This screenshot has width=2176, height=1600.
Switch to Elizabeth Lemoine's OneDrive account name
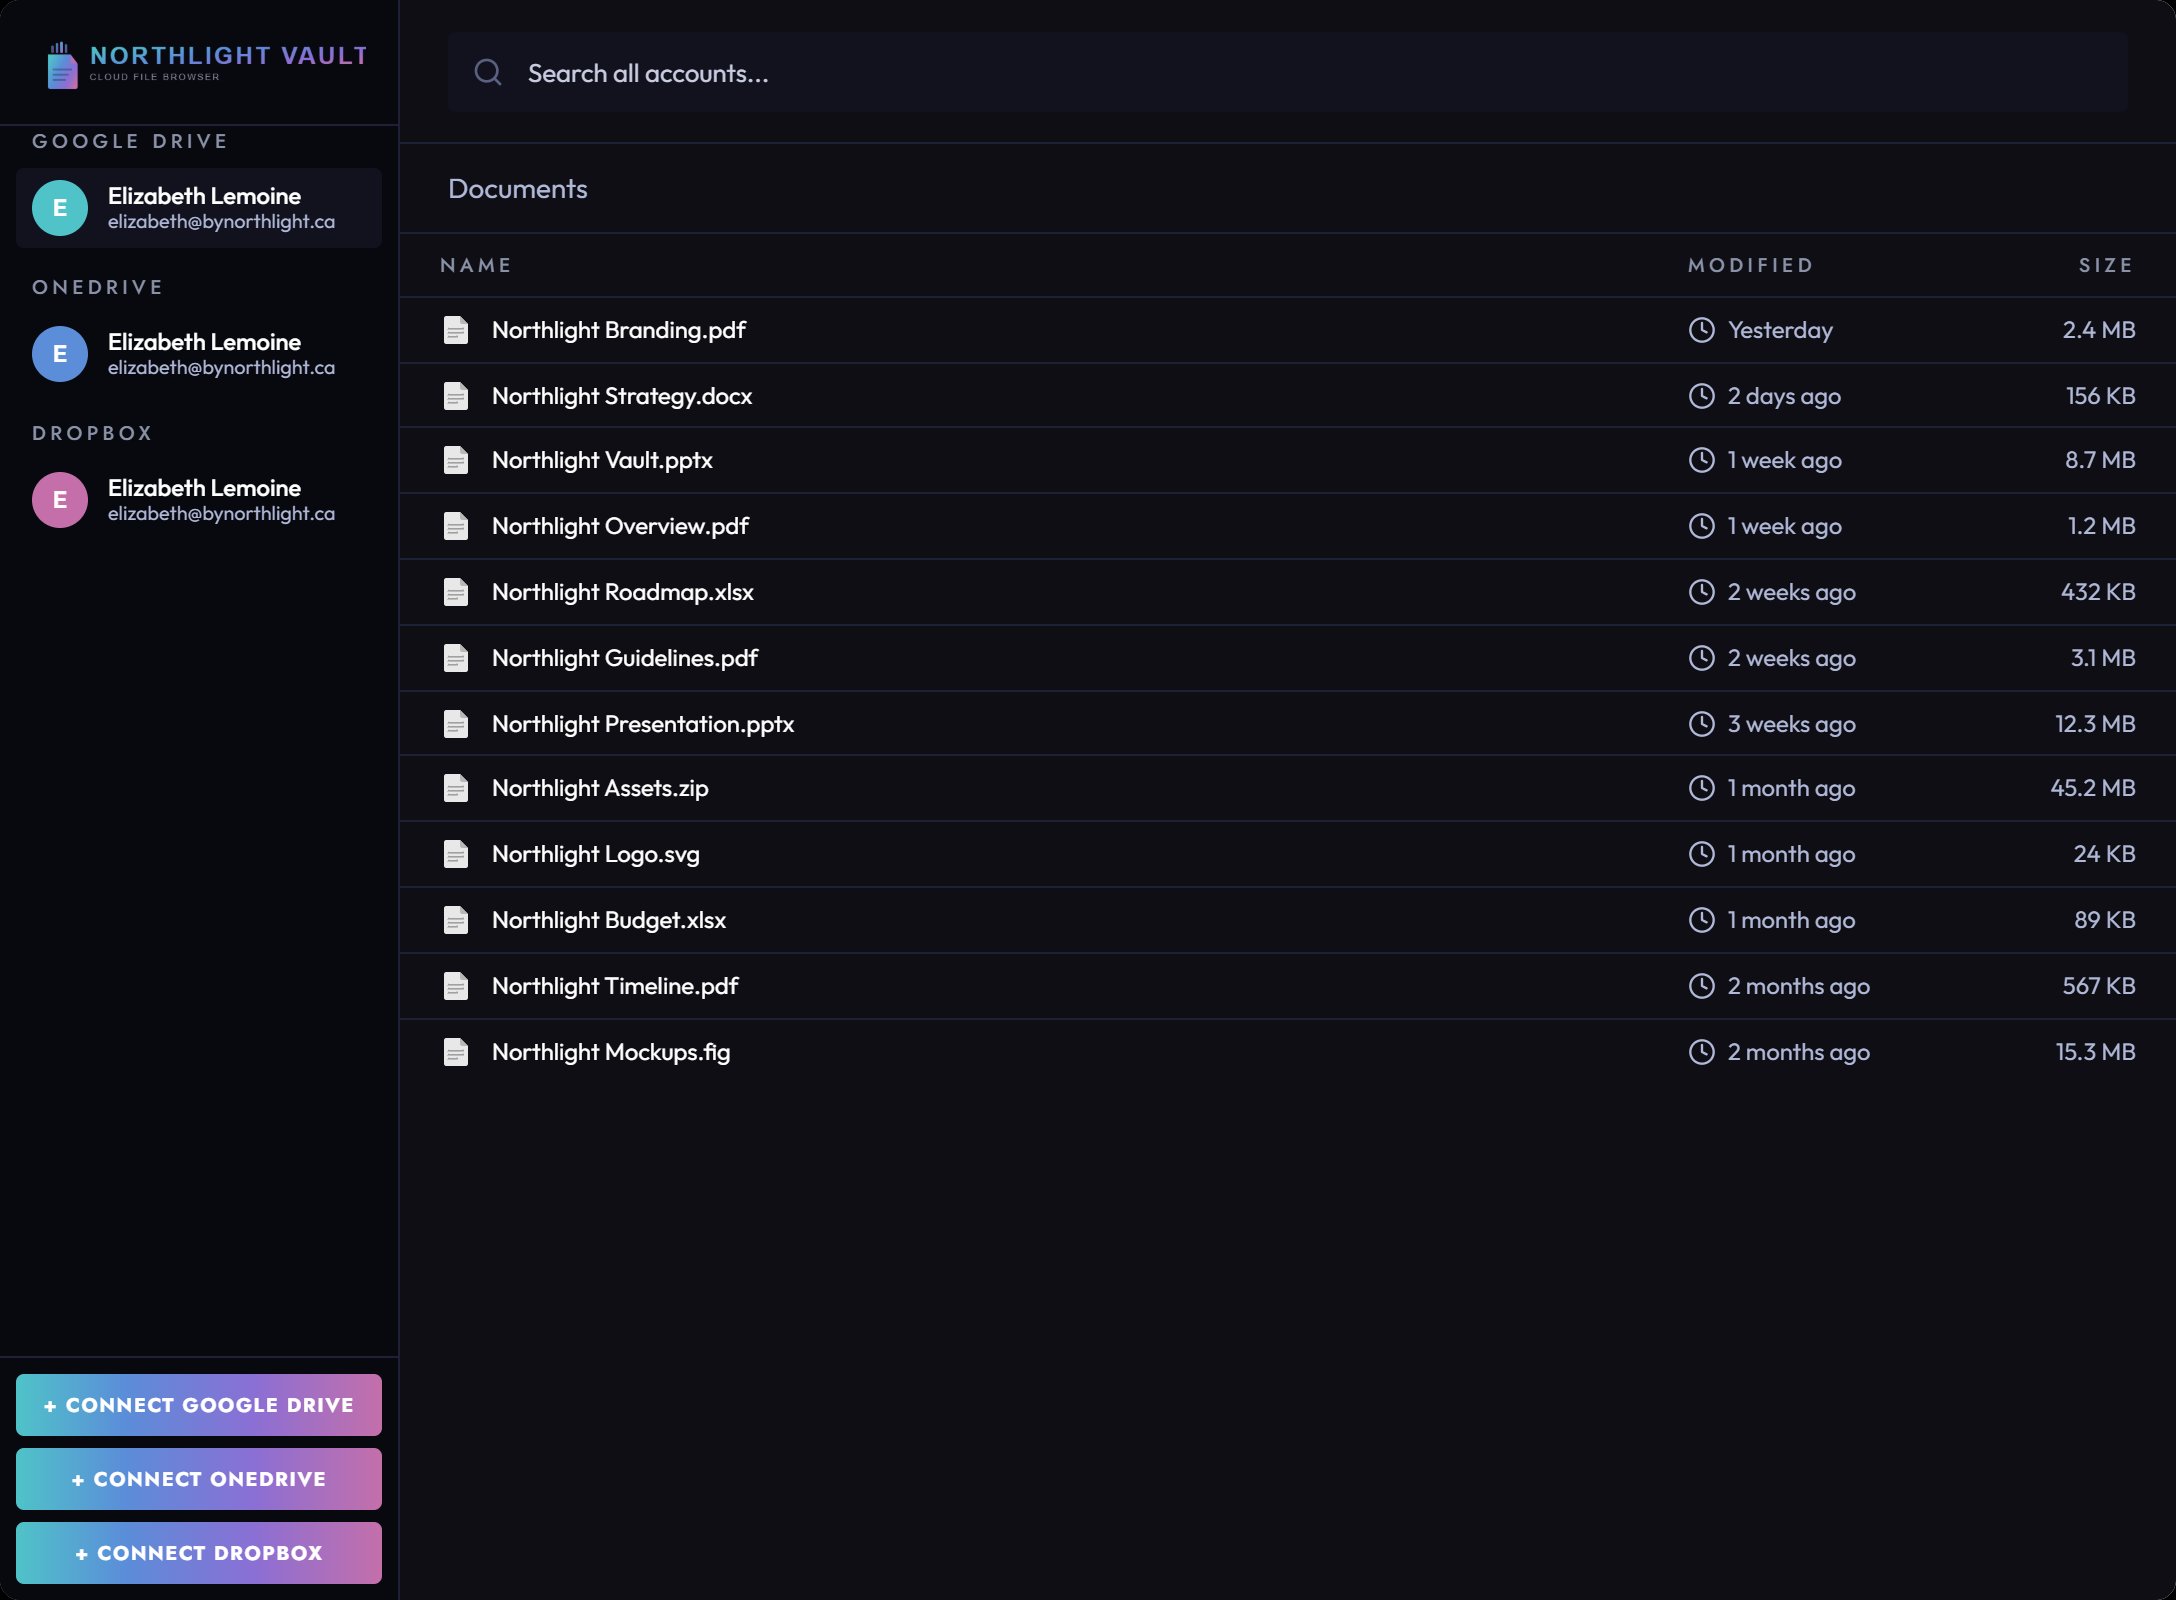(204, 342)
